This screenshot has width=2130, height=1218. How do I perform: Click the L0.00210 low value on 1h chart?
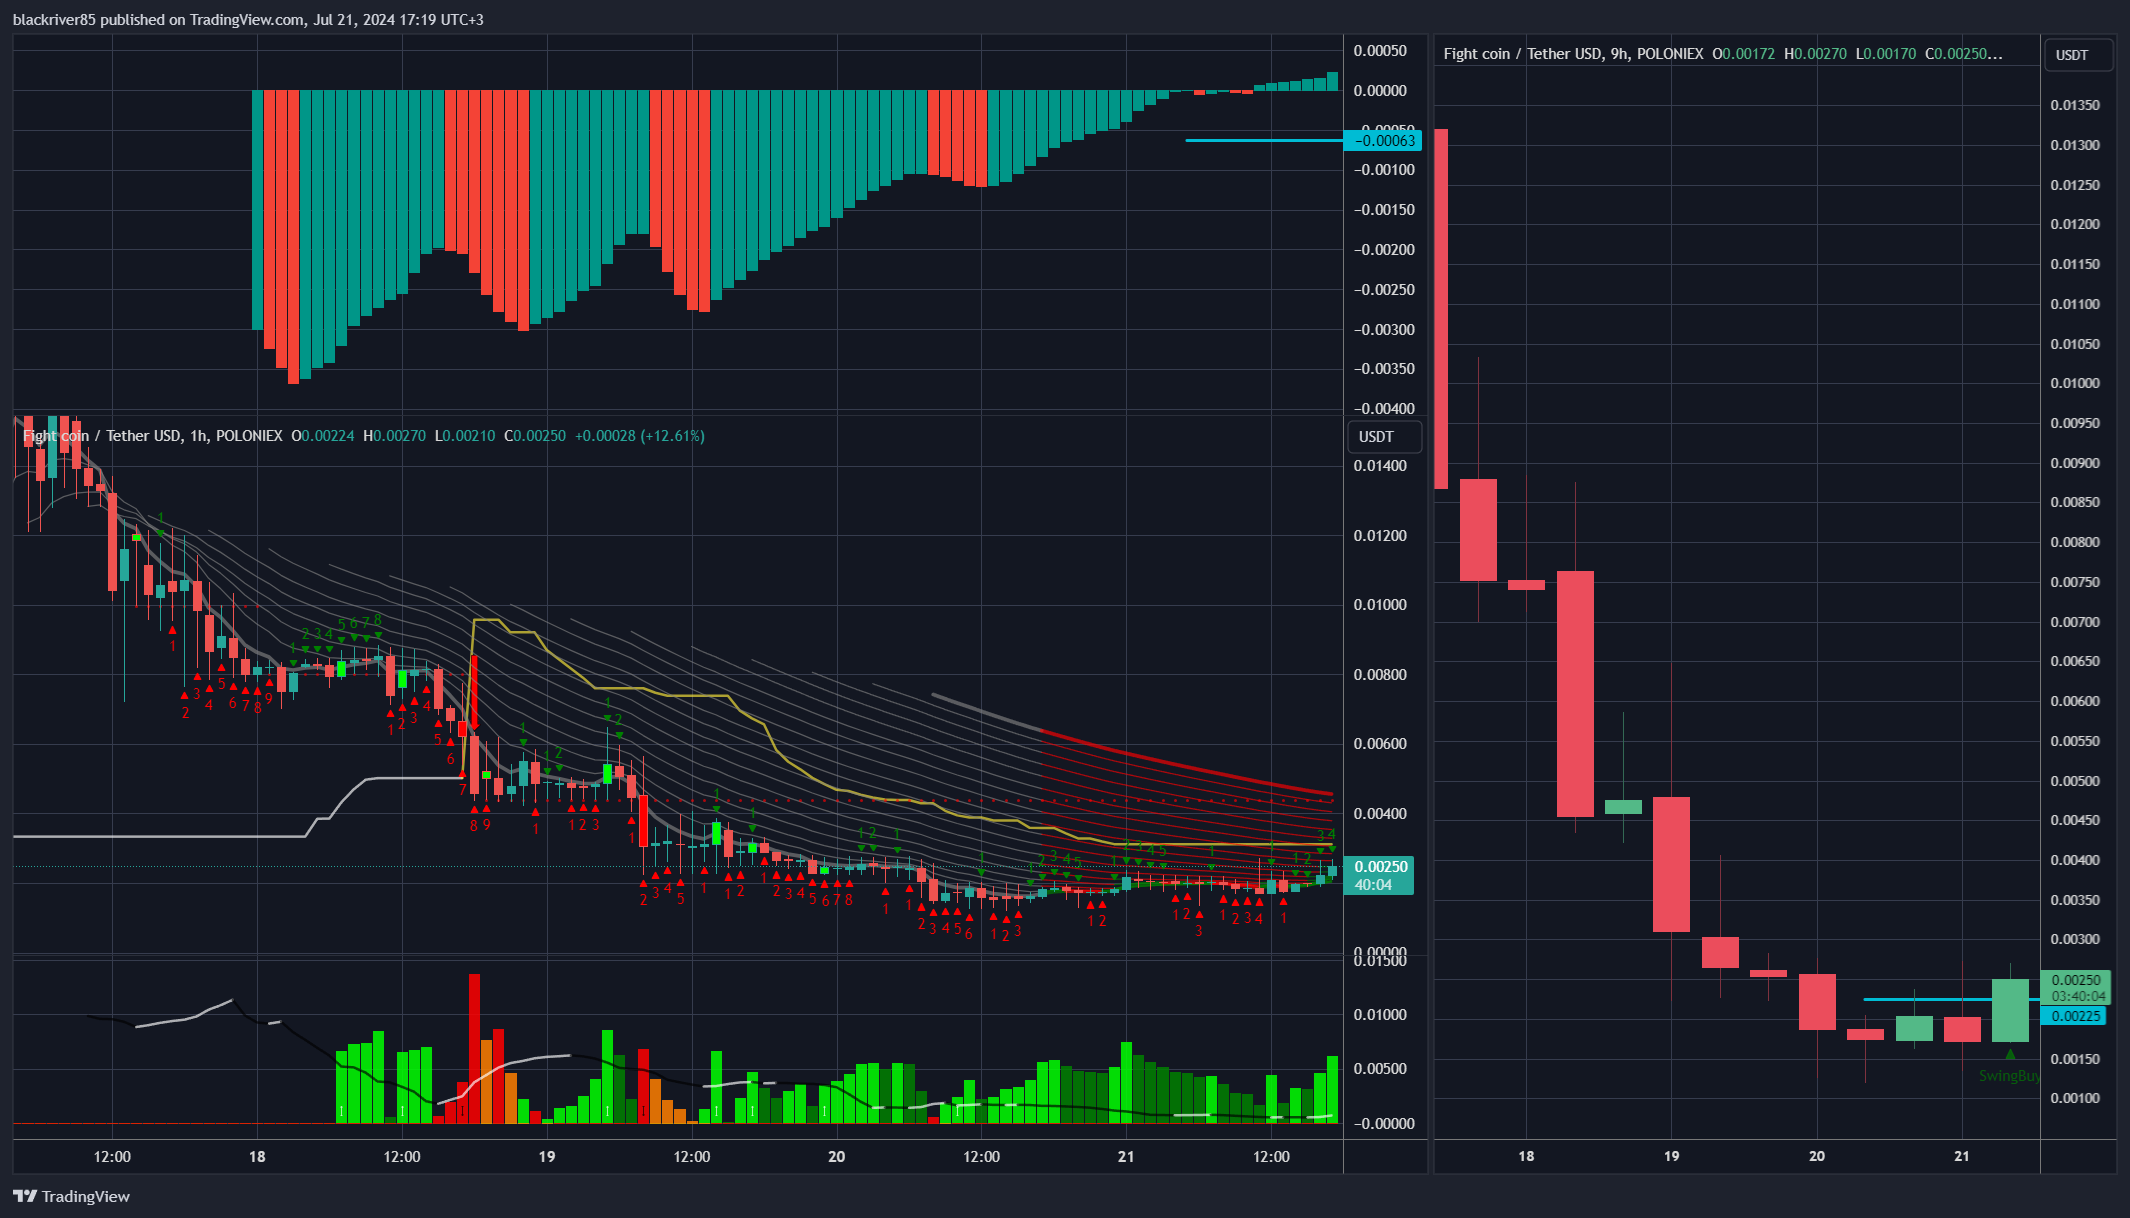(x=465, y=436)
